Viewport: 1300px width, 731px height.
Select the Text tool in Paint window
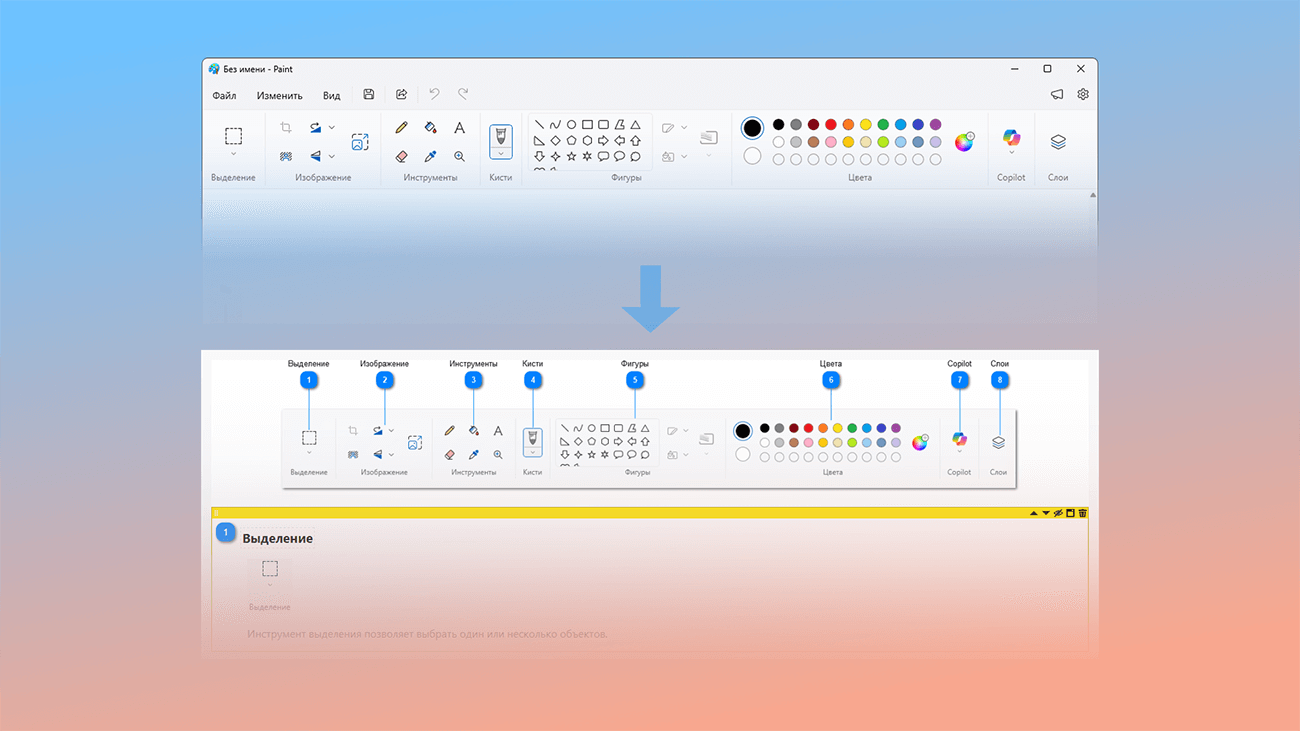point(459,128)
